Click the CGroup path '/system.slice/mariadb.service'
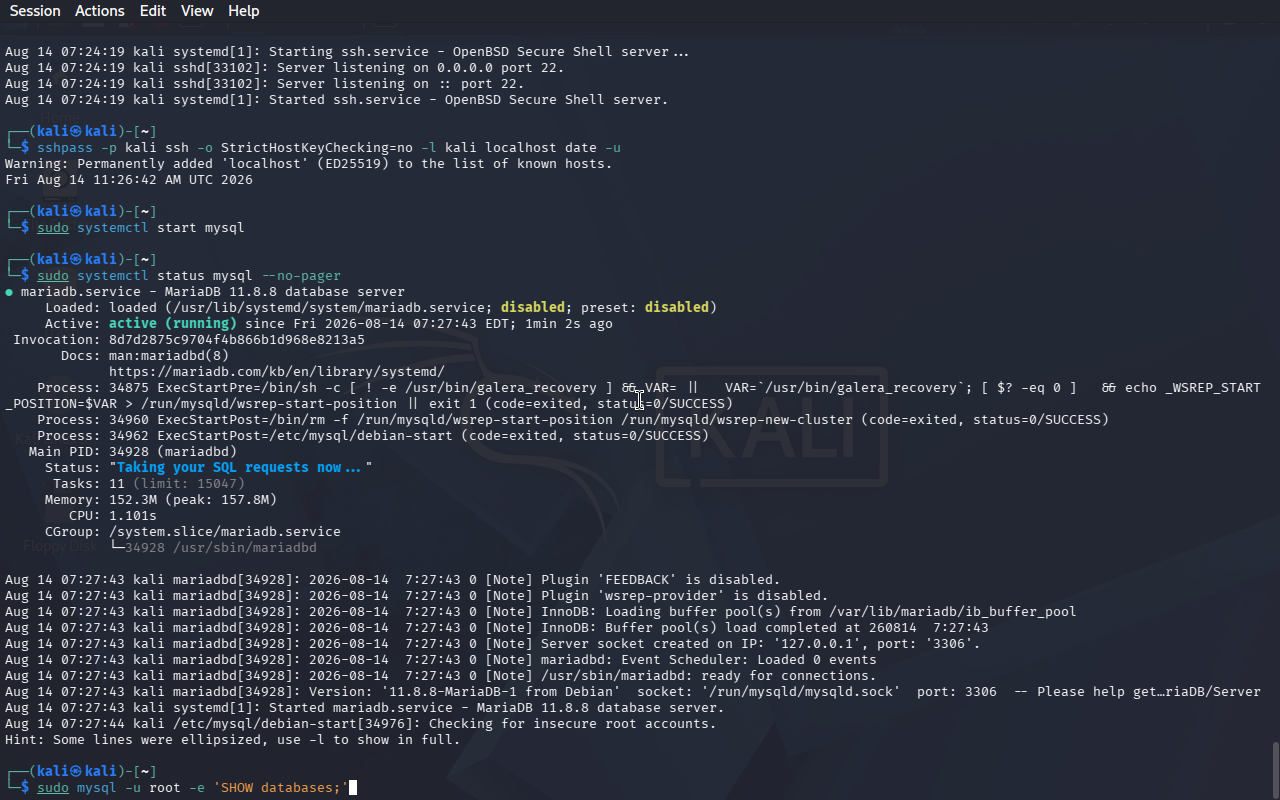 pyautogui.click(x=225, y=532)
